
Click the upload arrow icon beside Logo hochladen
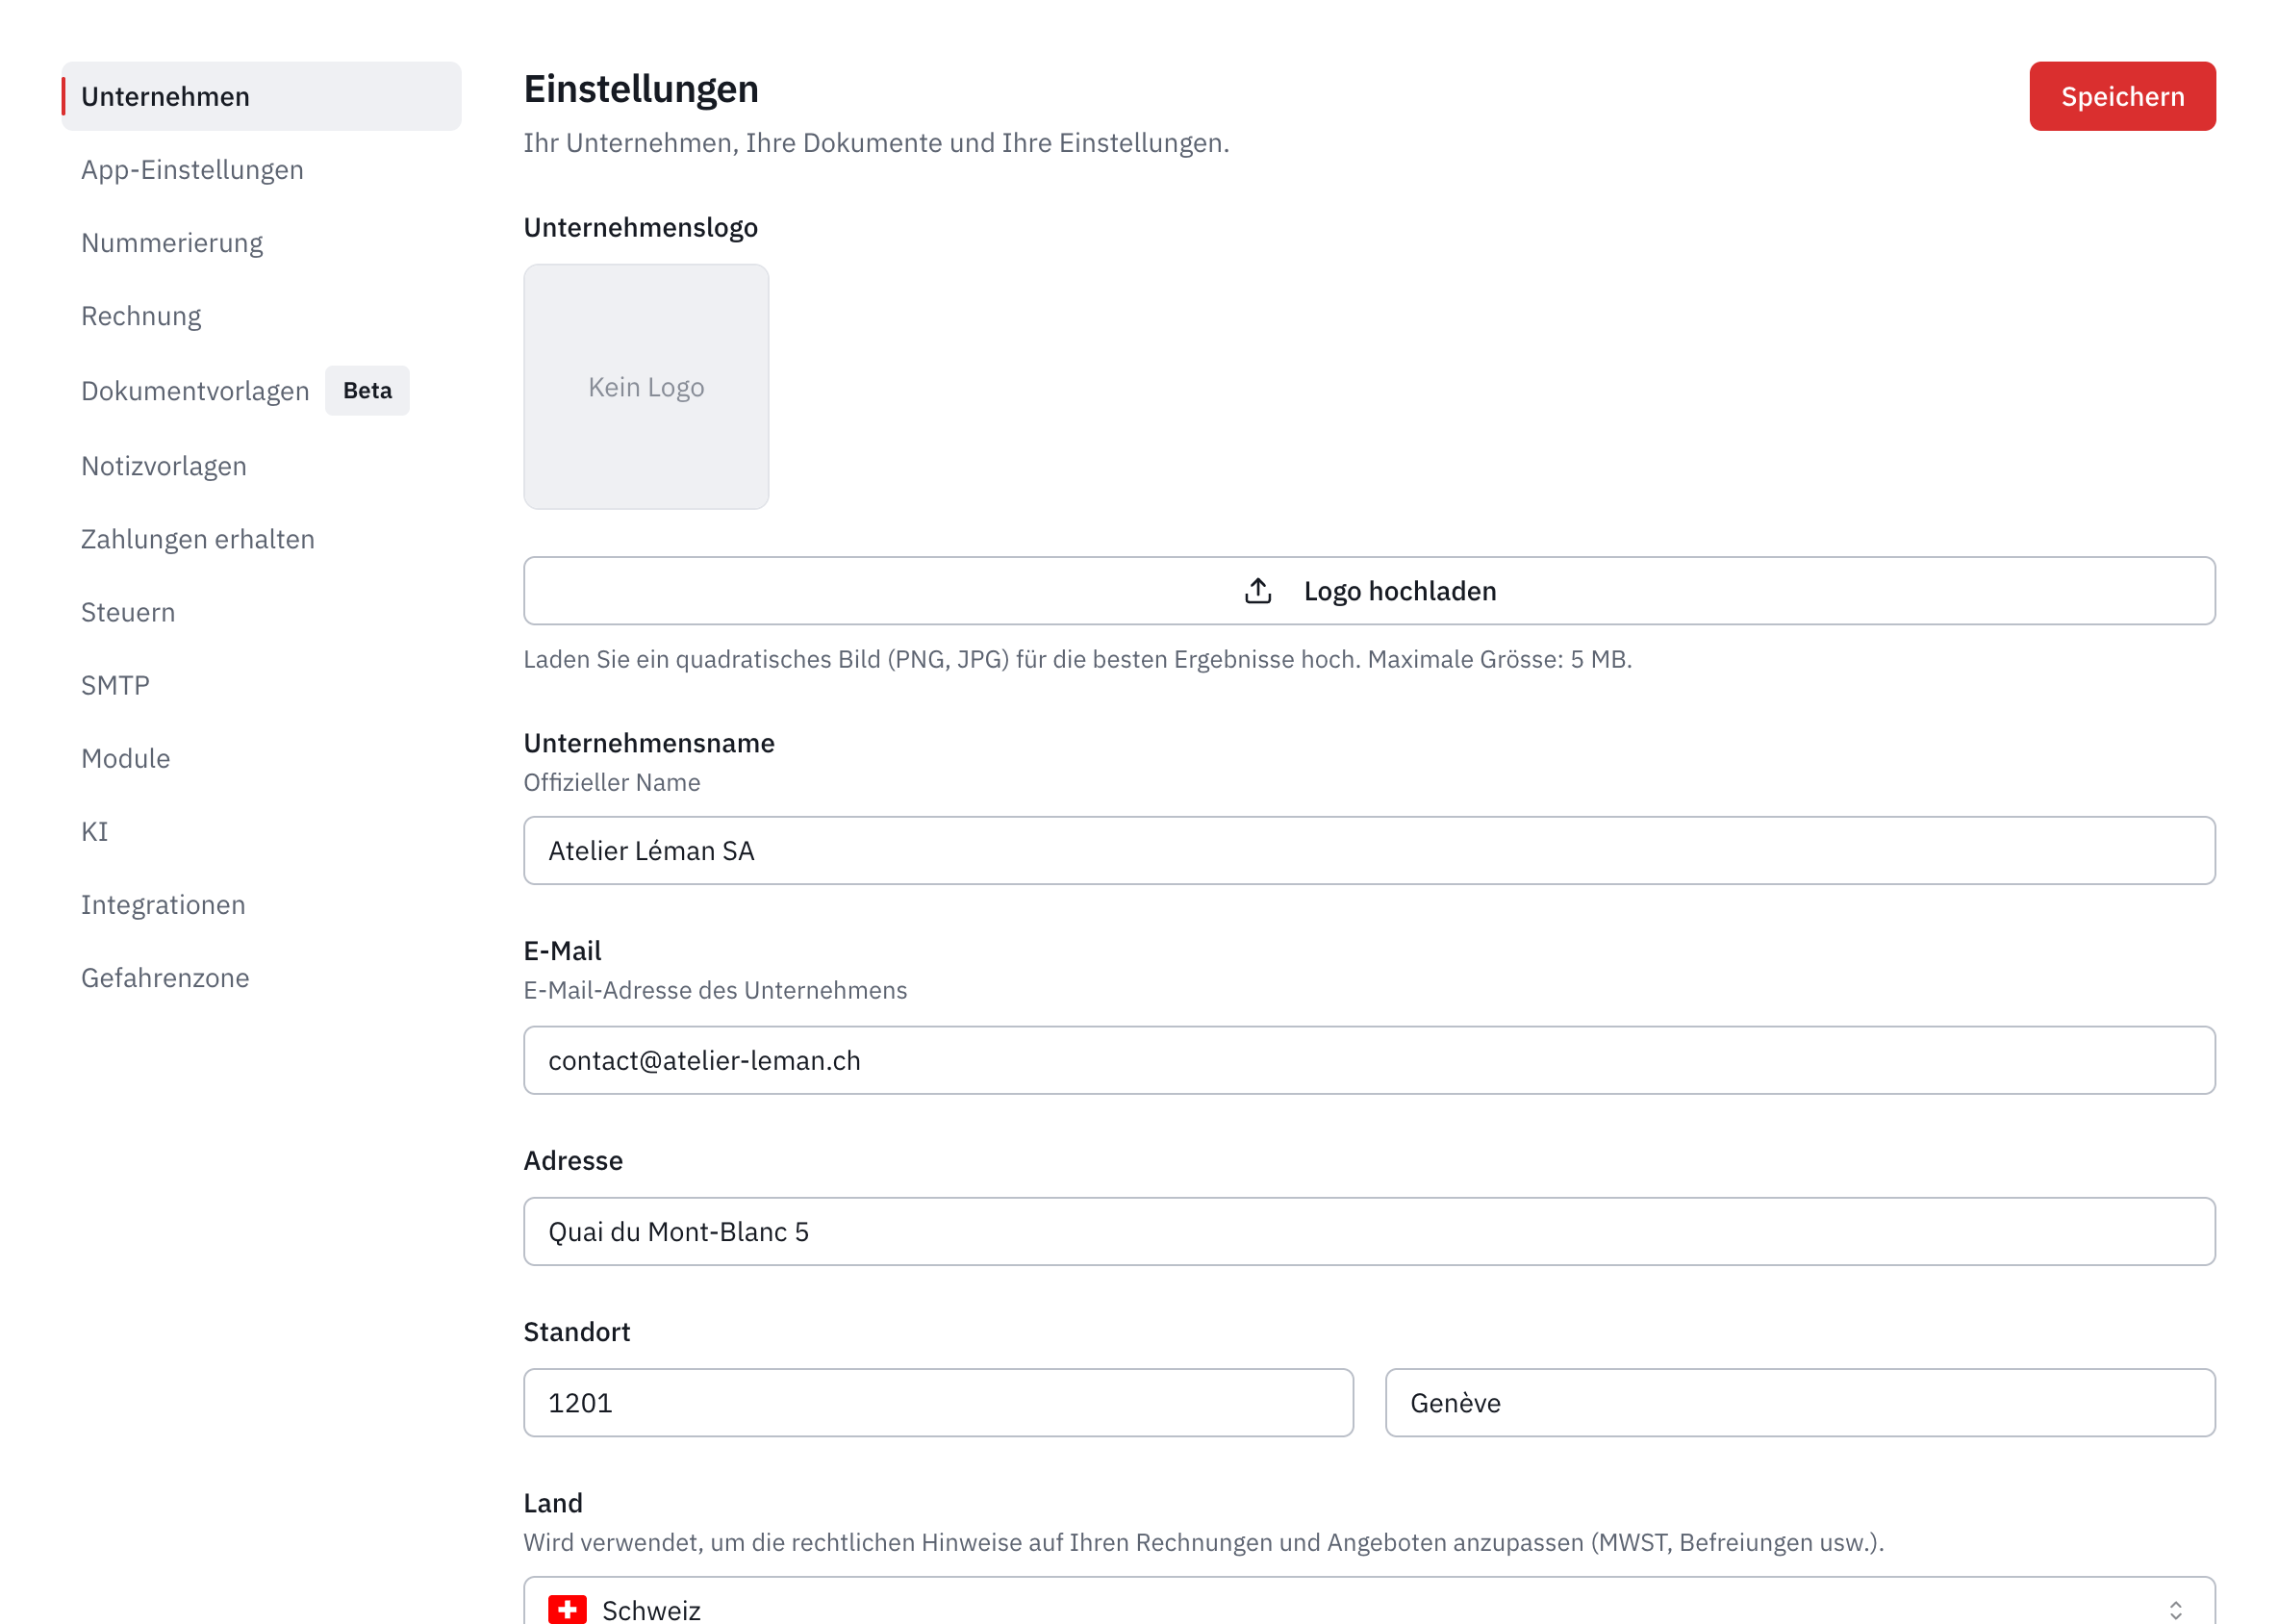pos(1258,591)
